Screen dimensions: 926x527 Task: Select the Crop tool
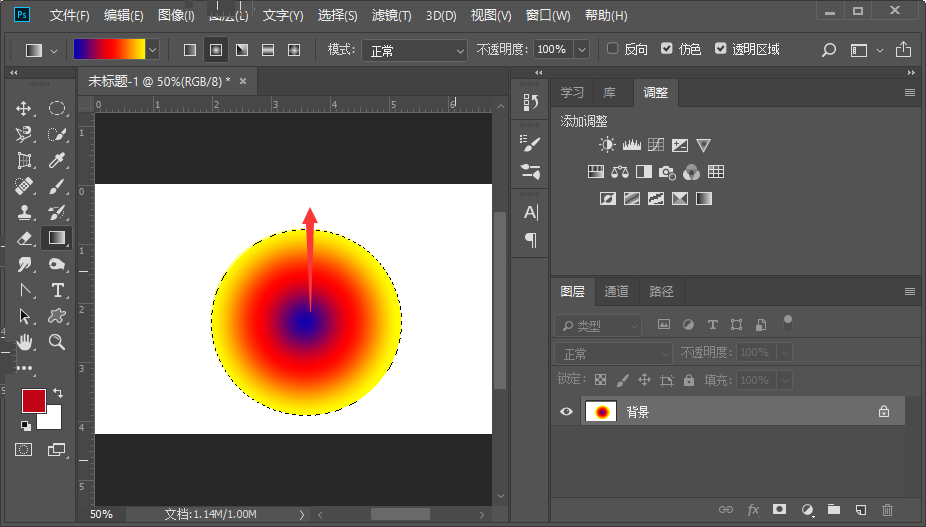pyautogui.click(x=24, y=160)
